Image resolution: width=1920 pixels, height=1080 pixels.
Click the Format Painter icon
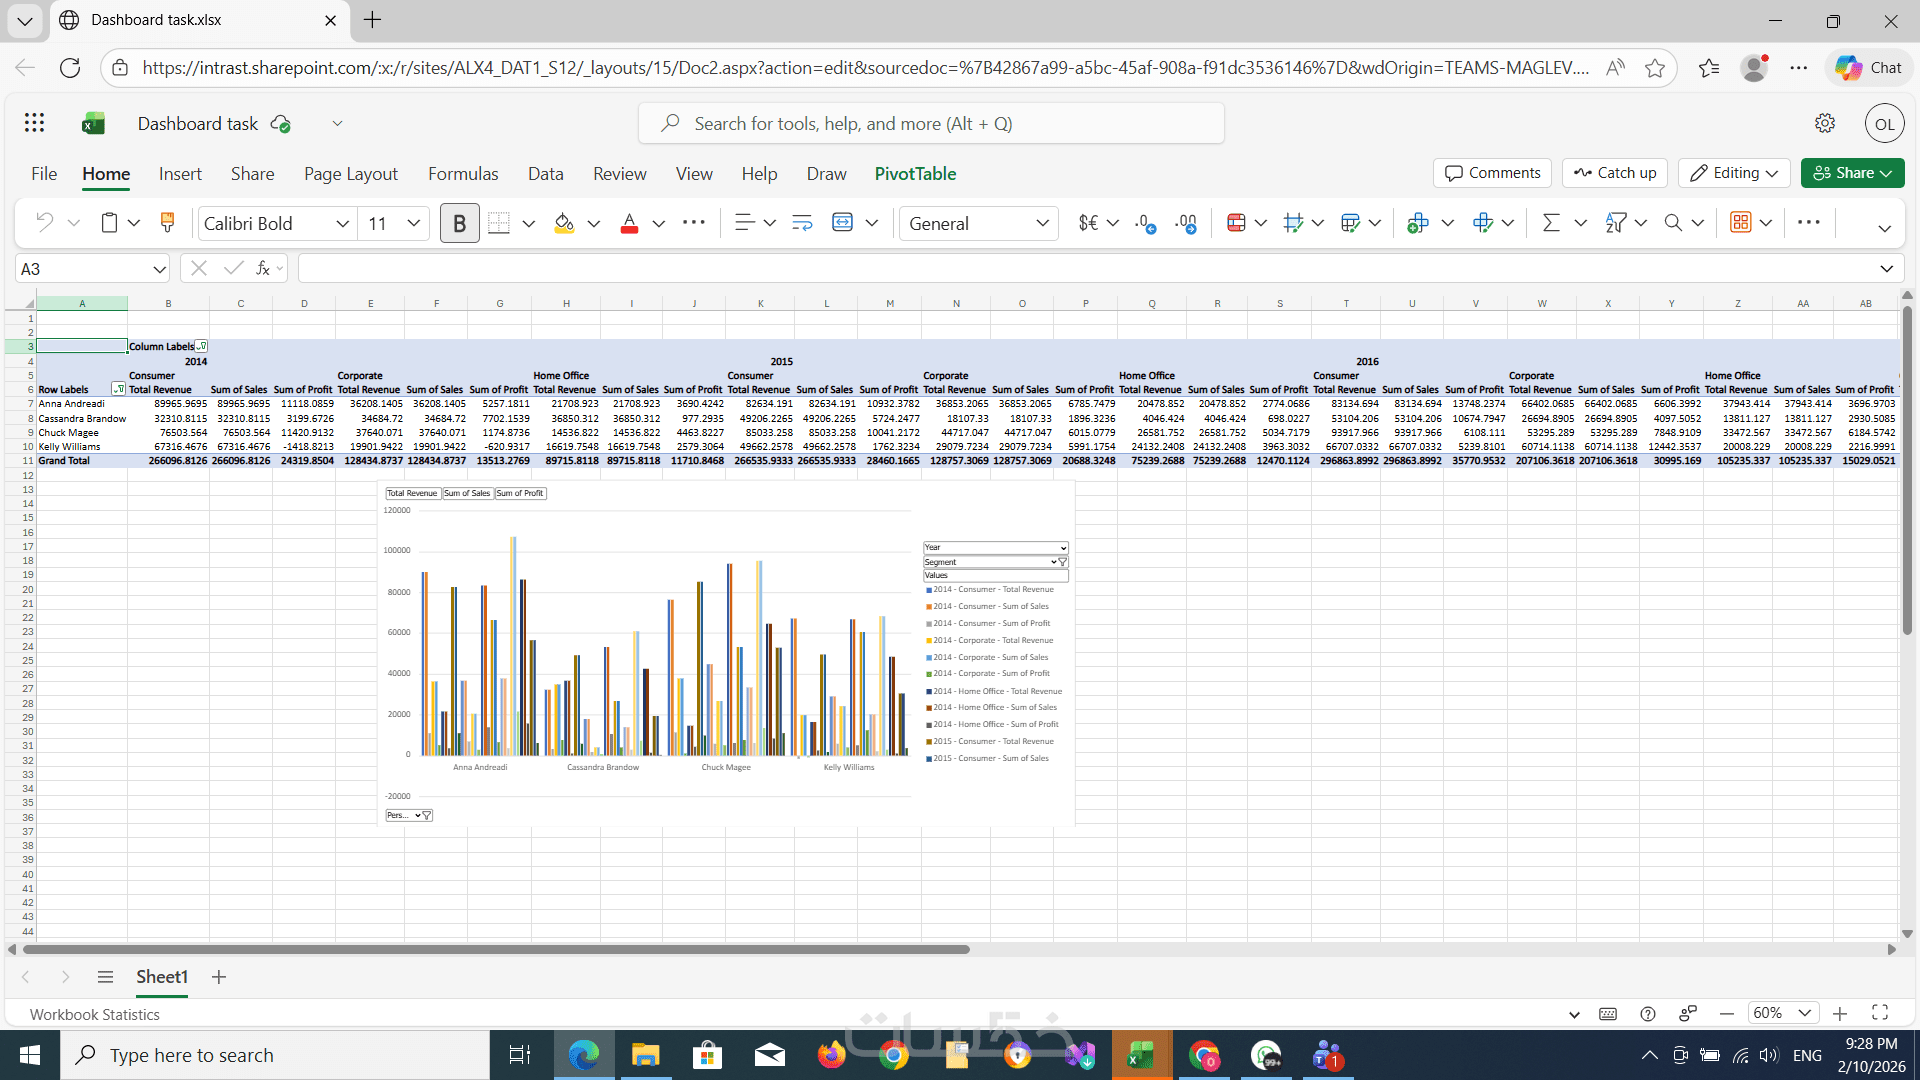[167, 223]
